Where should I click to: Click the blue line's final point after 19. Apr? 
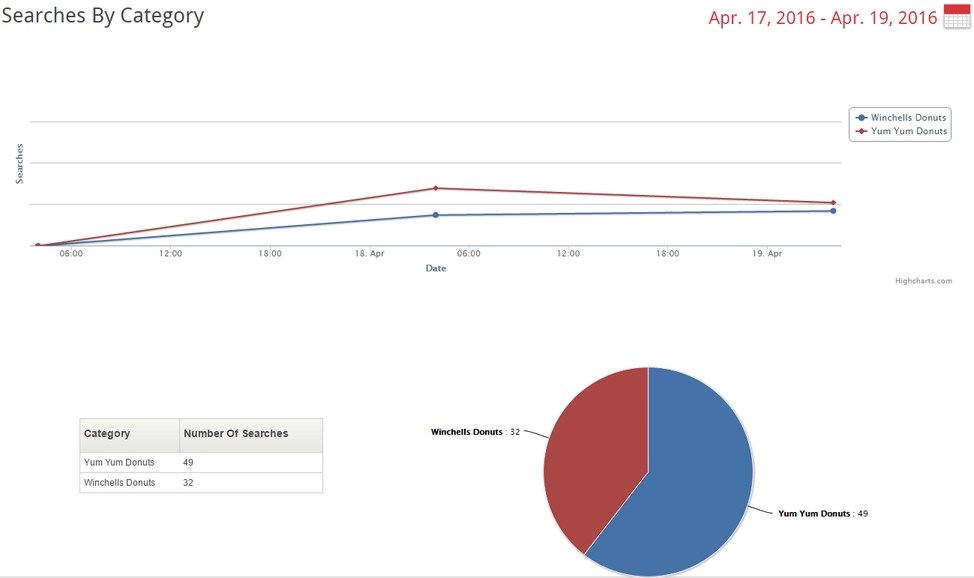[833, 211]
